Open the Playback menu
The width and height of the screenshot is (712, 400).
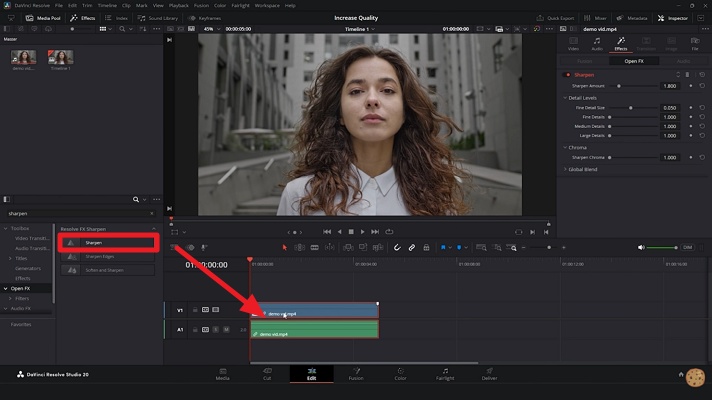tap(178, 5)
